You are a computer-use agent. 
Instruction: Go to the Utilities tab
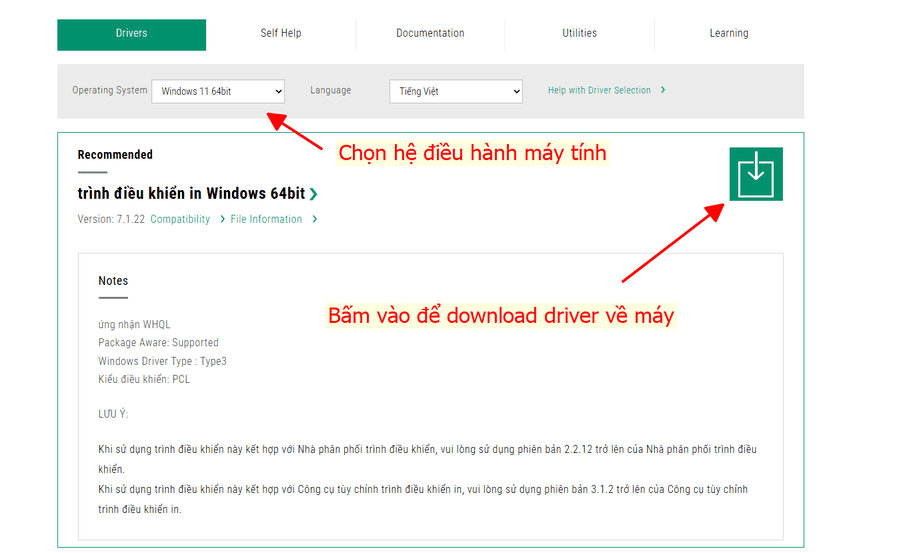coord(579,34)
